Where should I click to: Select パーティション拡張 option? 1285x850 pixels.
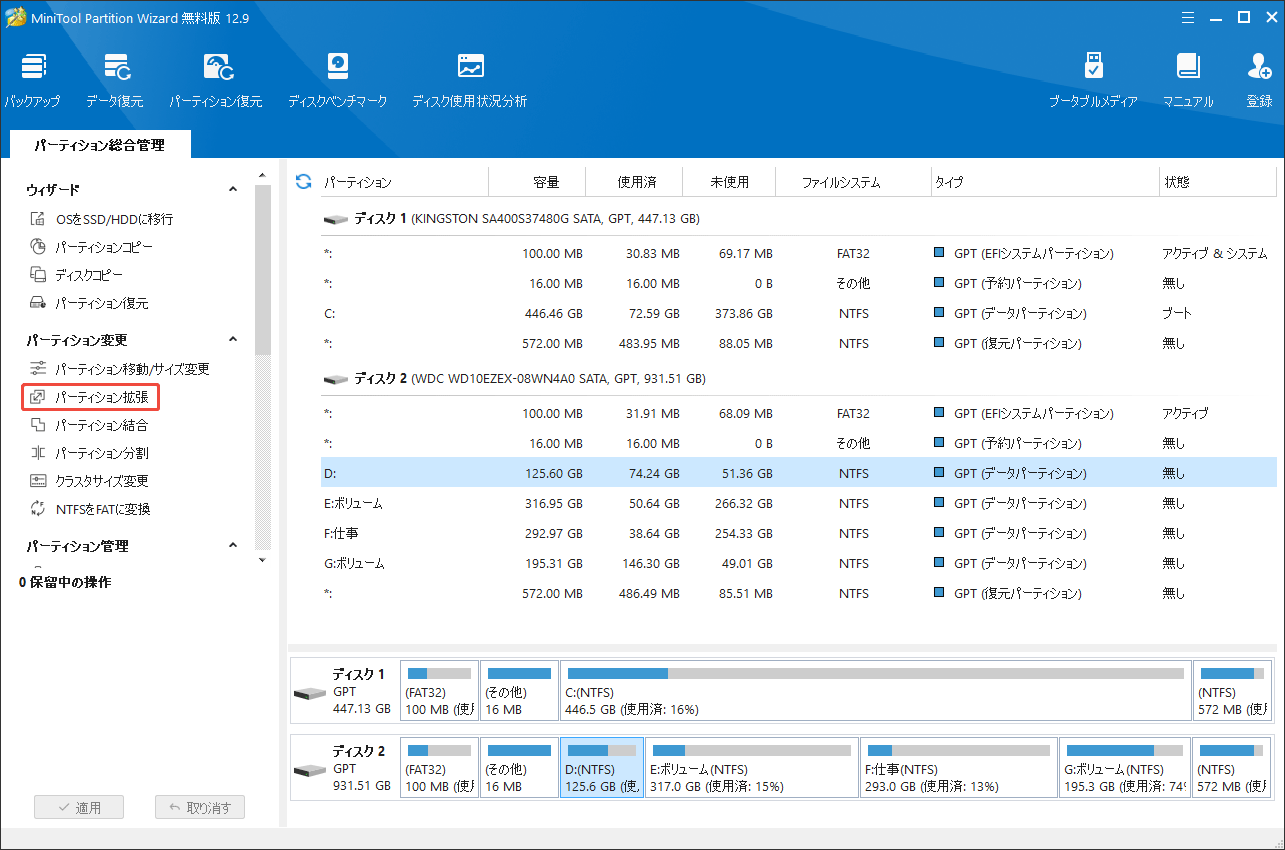tap(90, 397)
